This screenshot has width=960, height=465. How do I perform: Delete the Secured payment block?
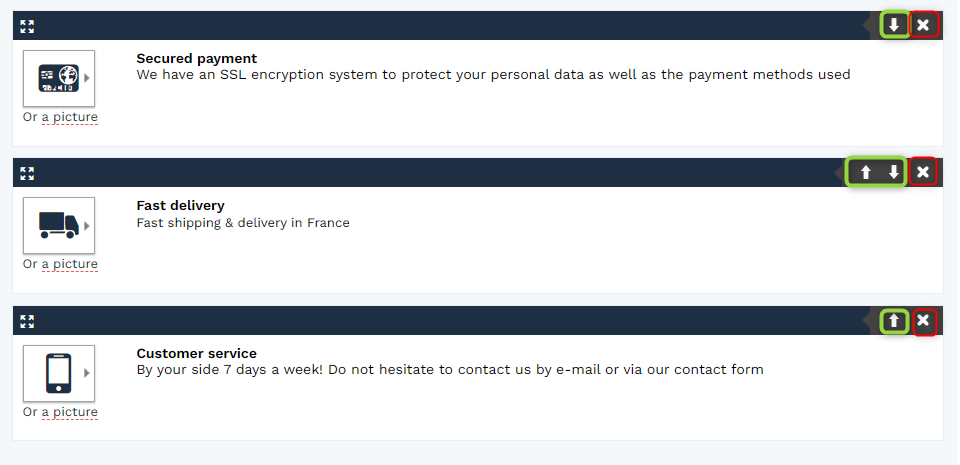click(x=923, y=25)
